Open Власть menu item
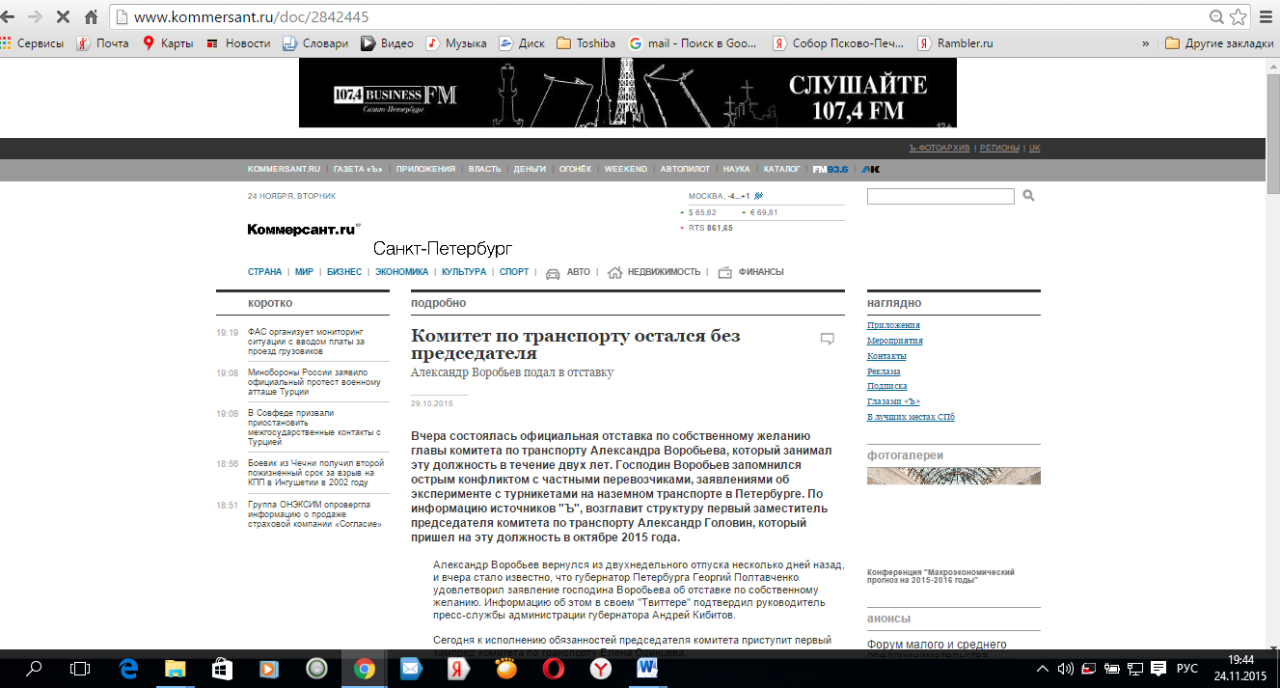The image size is (1280, 688). 484,169
